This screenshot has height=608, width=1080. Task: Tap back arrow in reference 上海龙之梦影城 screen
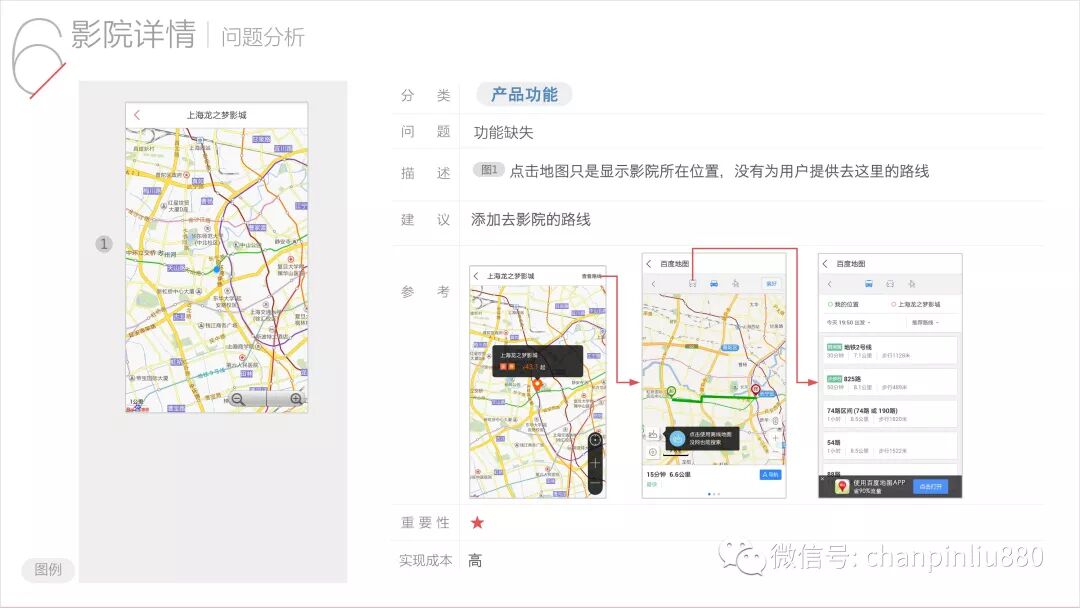pos(476,276)
